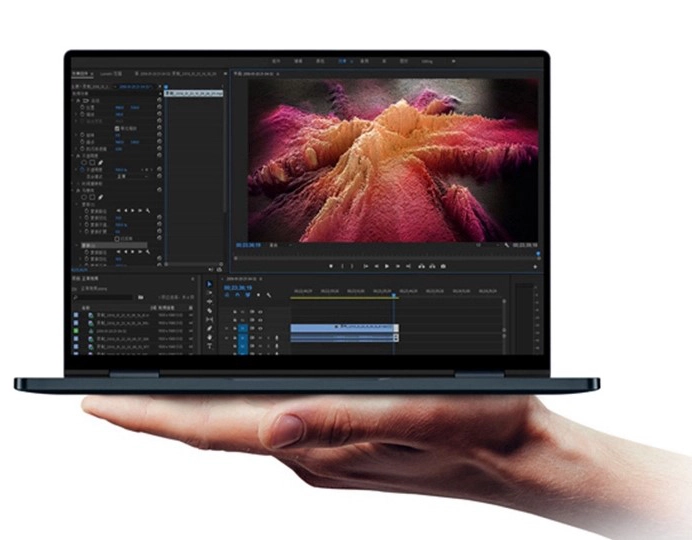
Task: Click Program Monitor timecode 00;23;36;19
Action: (248, 245)
